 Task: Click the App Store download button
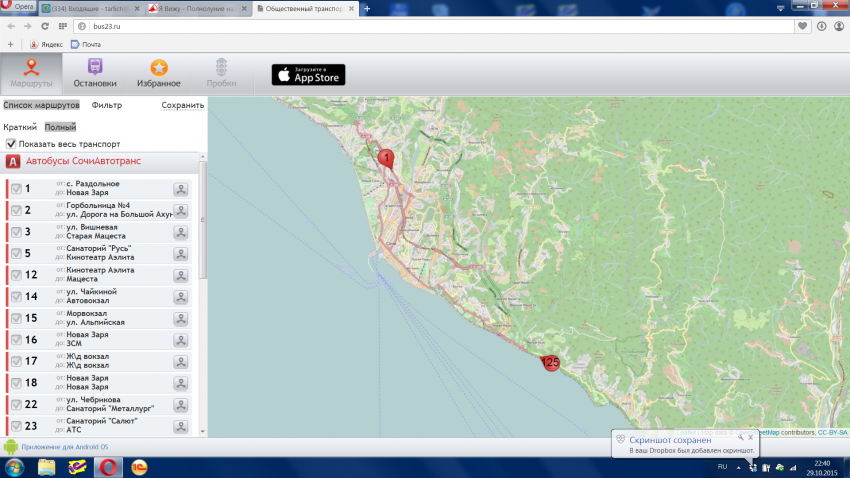point(307,74)
